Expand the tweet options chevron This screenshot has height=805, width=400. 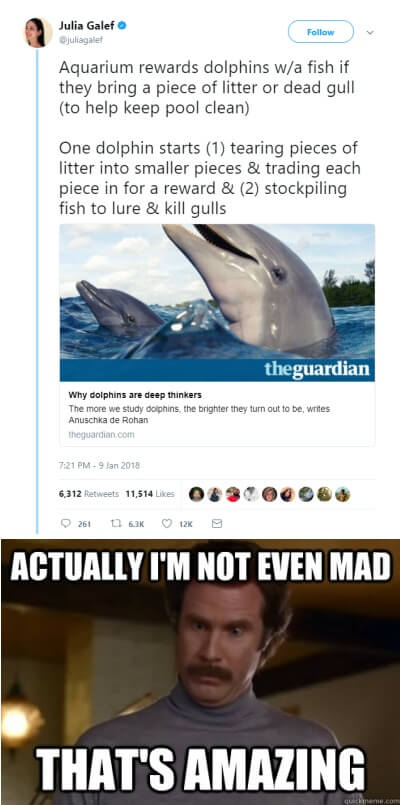tap(370, 32)
